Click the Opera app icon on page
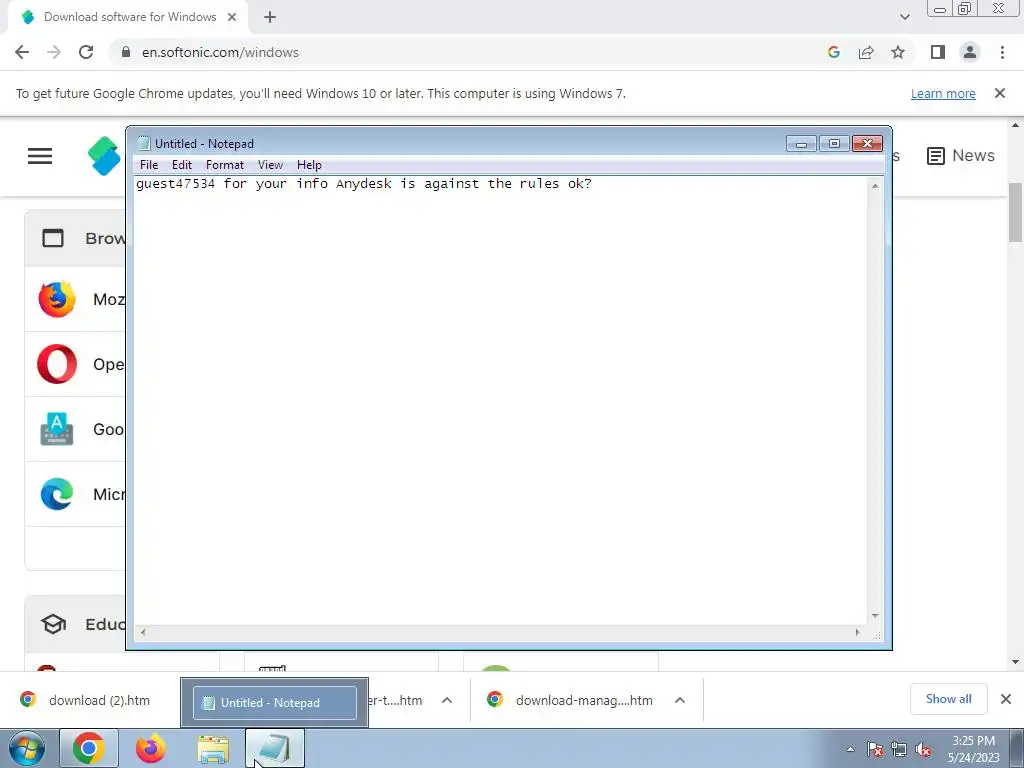The image size is (1024, 768). click(57, 364)
